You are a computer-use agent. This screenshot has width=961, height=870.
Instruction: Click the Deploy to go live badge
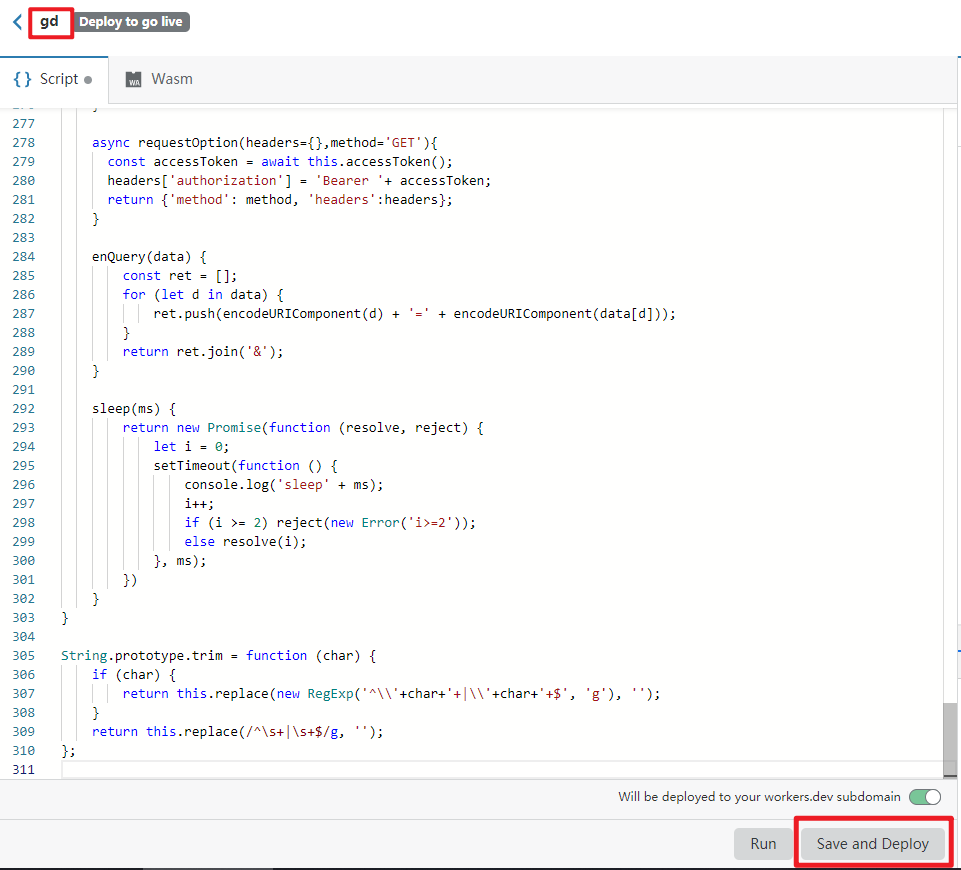click(x=131, y=22)
